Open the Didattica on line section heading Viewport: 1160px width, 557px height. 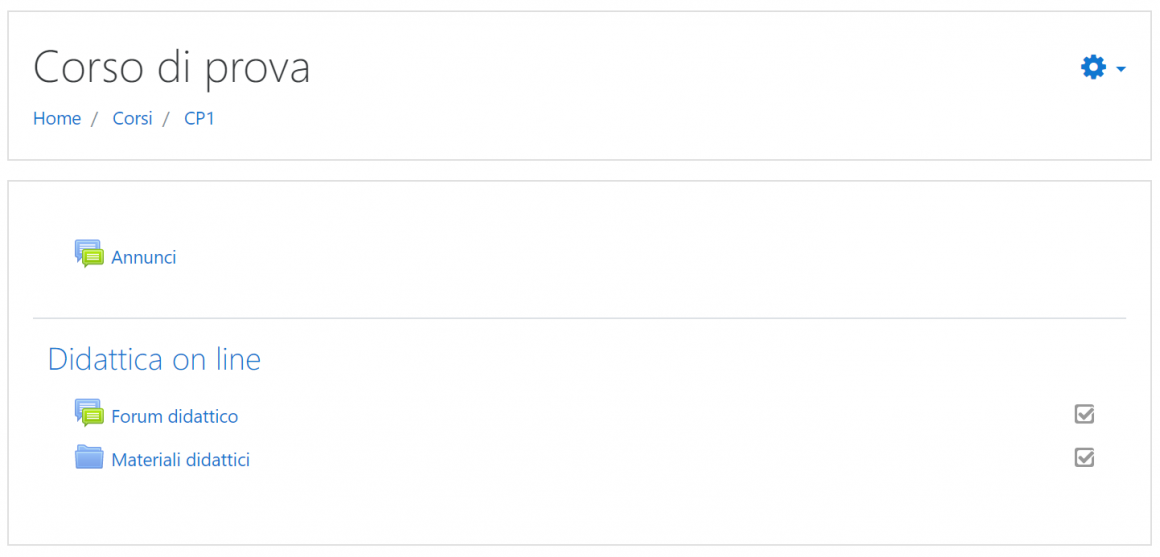(154, 360)
